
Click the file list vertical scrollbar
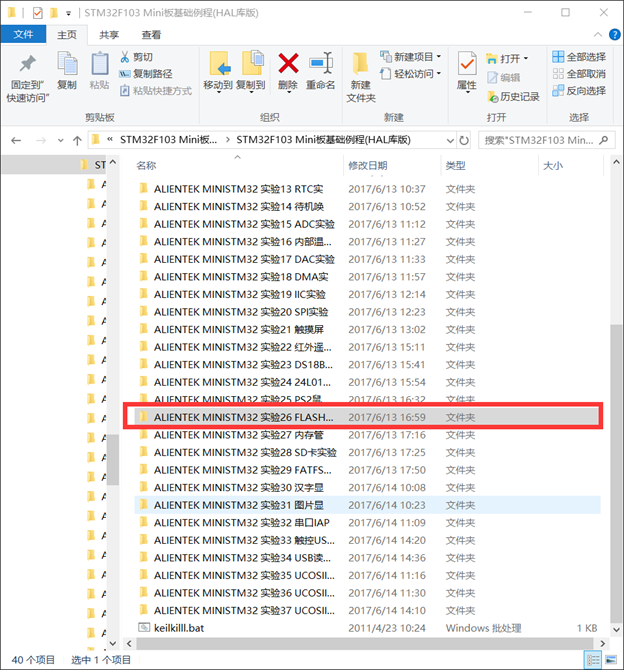616,472
